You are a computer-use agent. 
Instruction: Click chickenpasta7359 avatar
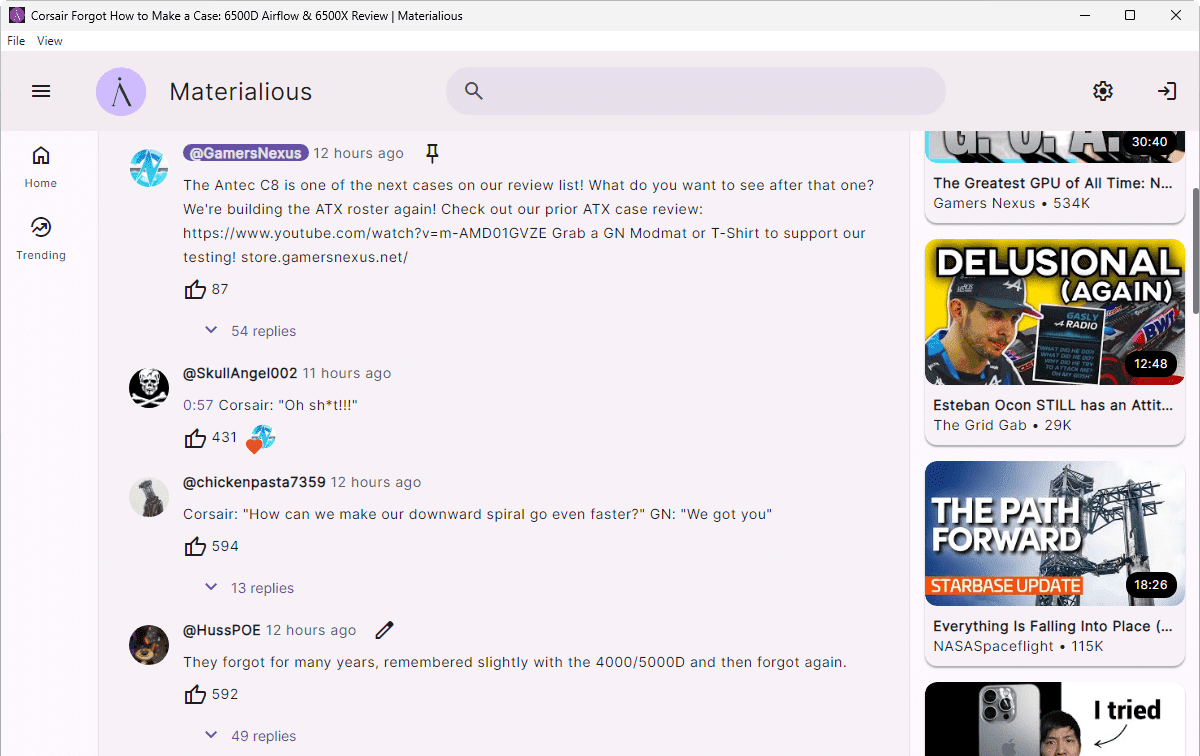[x=149, y=496]
